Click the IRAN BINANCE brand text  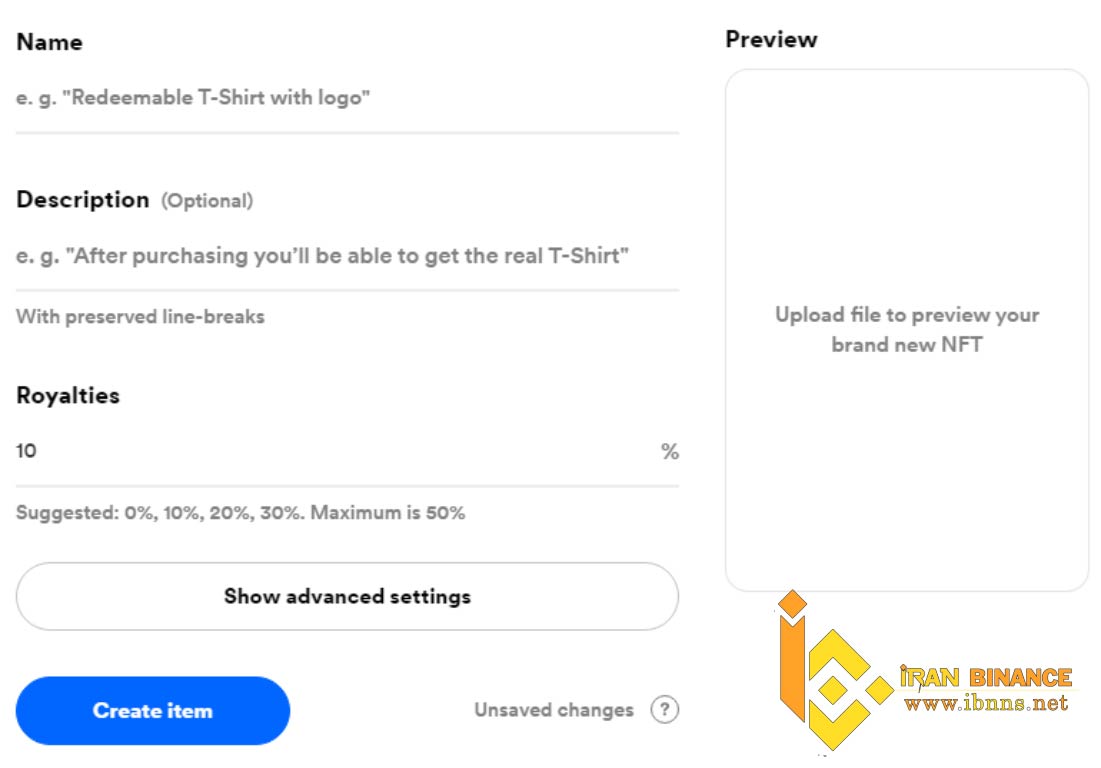(x=985, y=677)
